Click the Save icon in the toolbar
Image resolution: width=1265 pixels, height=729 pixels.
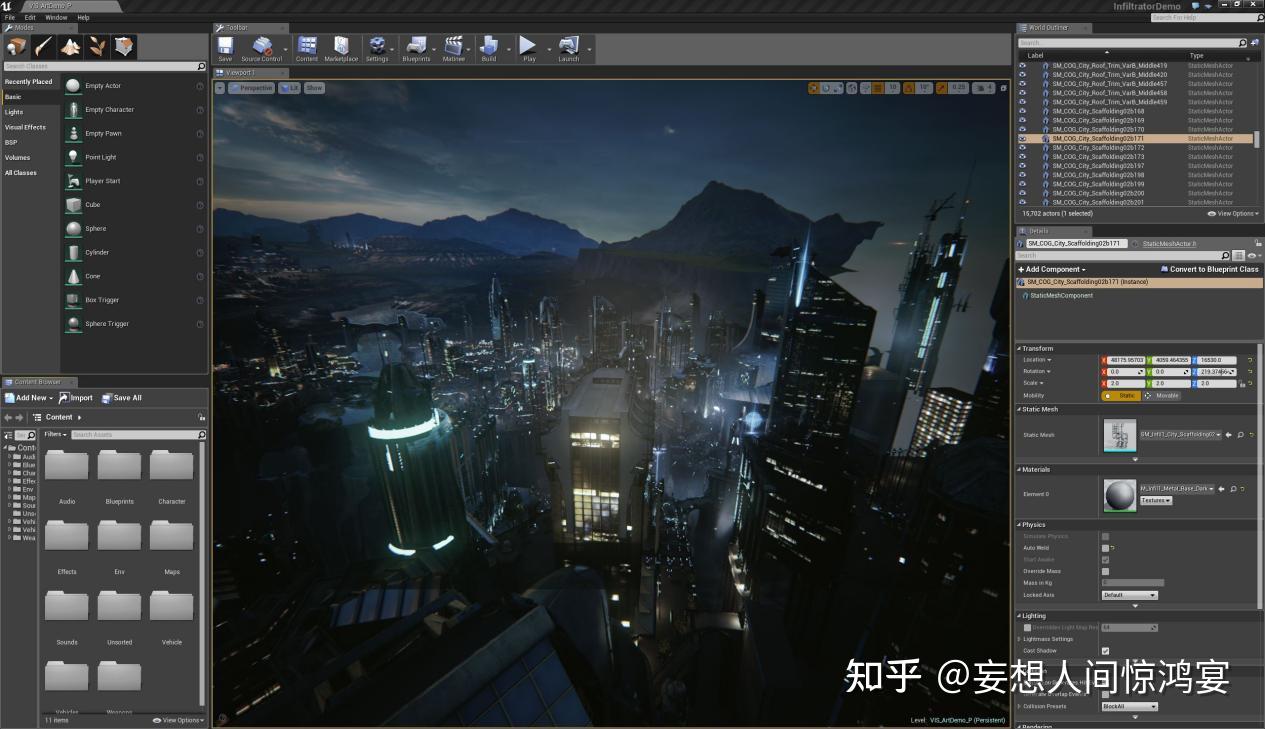225,46
